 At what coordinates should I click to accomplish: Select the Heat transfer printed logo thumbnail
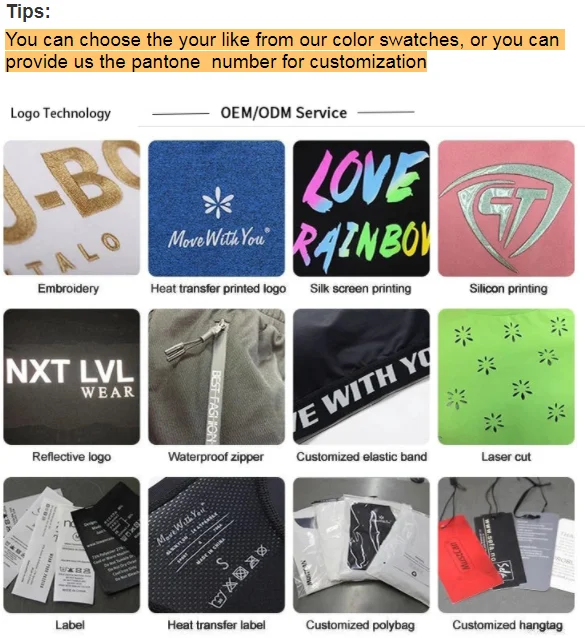pos(216,208)
